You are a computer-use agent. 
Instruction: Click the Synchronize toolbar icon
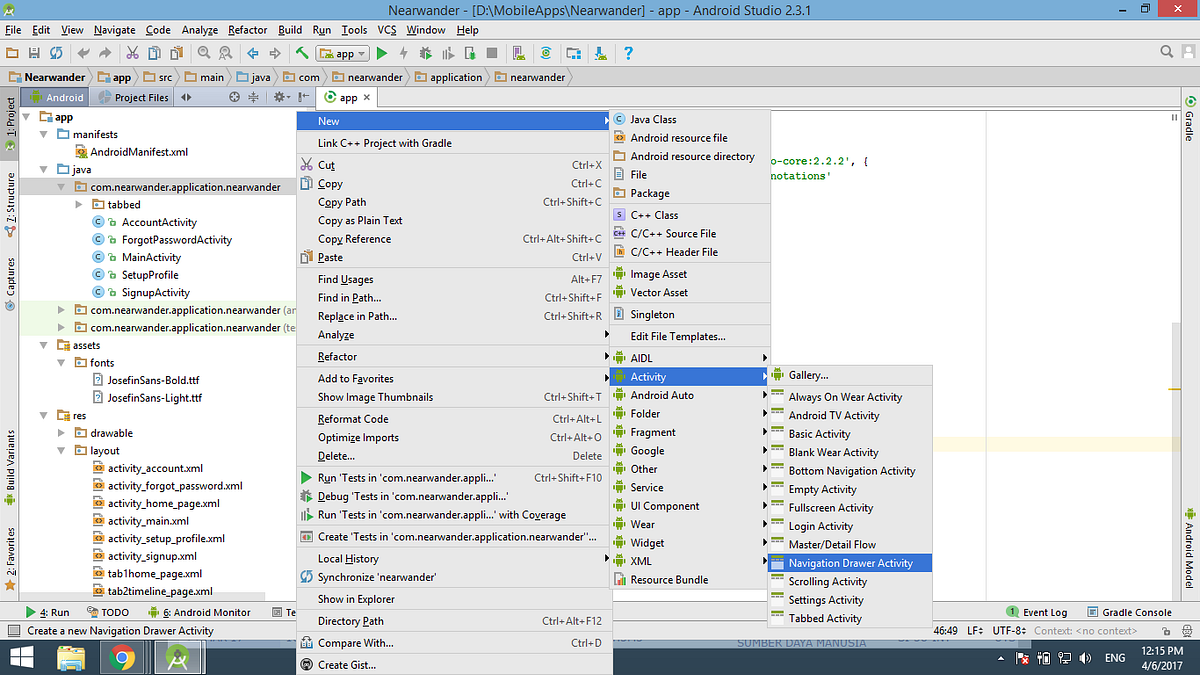56,53
